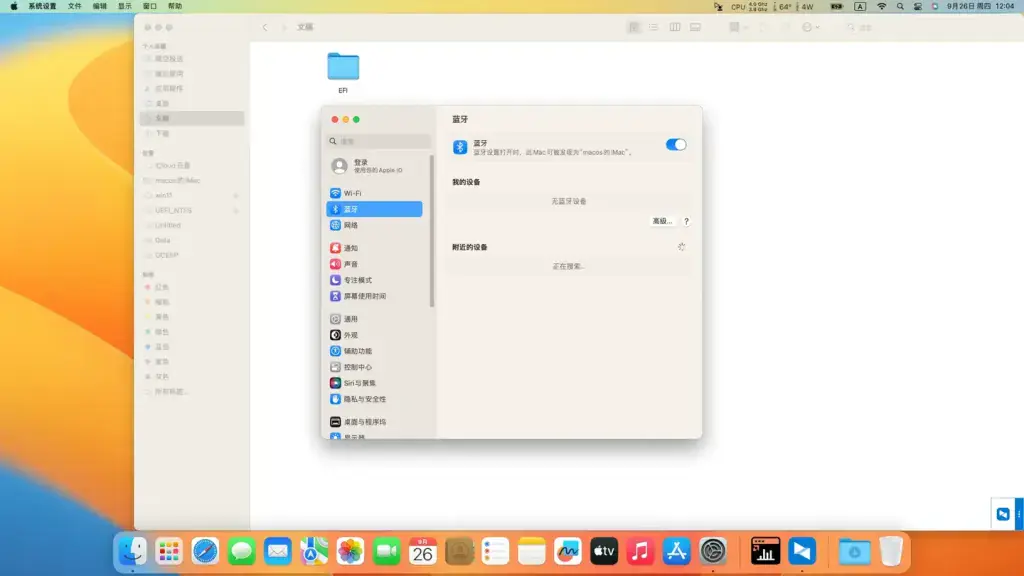Screen dimensions: 1024x576
Task: Click the 高级 advanced button
Action: point(662,221)
